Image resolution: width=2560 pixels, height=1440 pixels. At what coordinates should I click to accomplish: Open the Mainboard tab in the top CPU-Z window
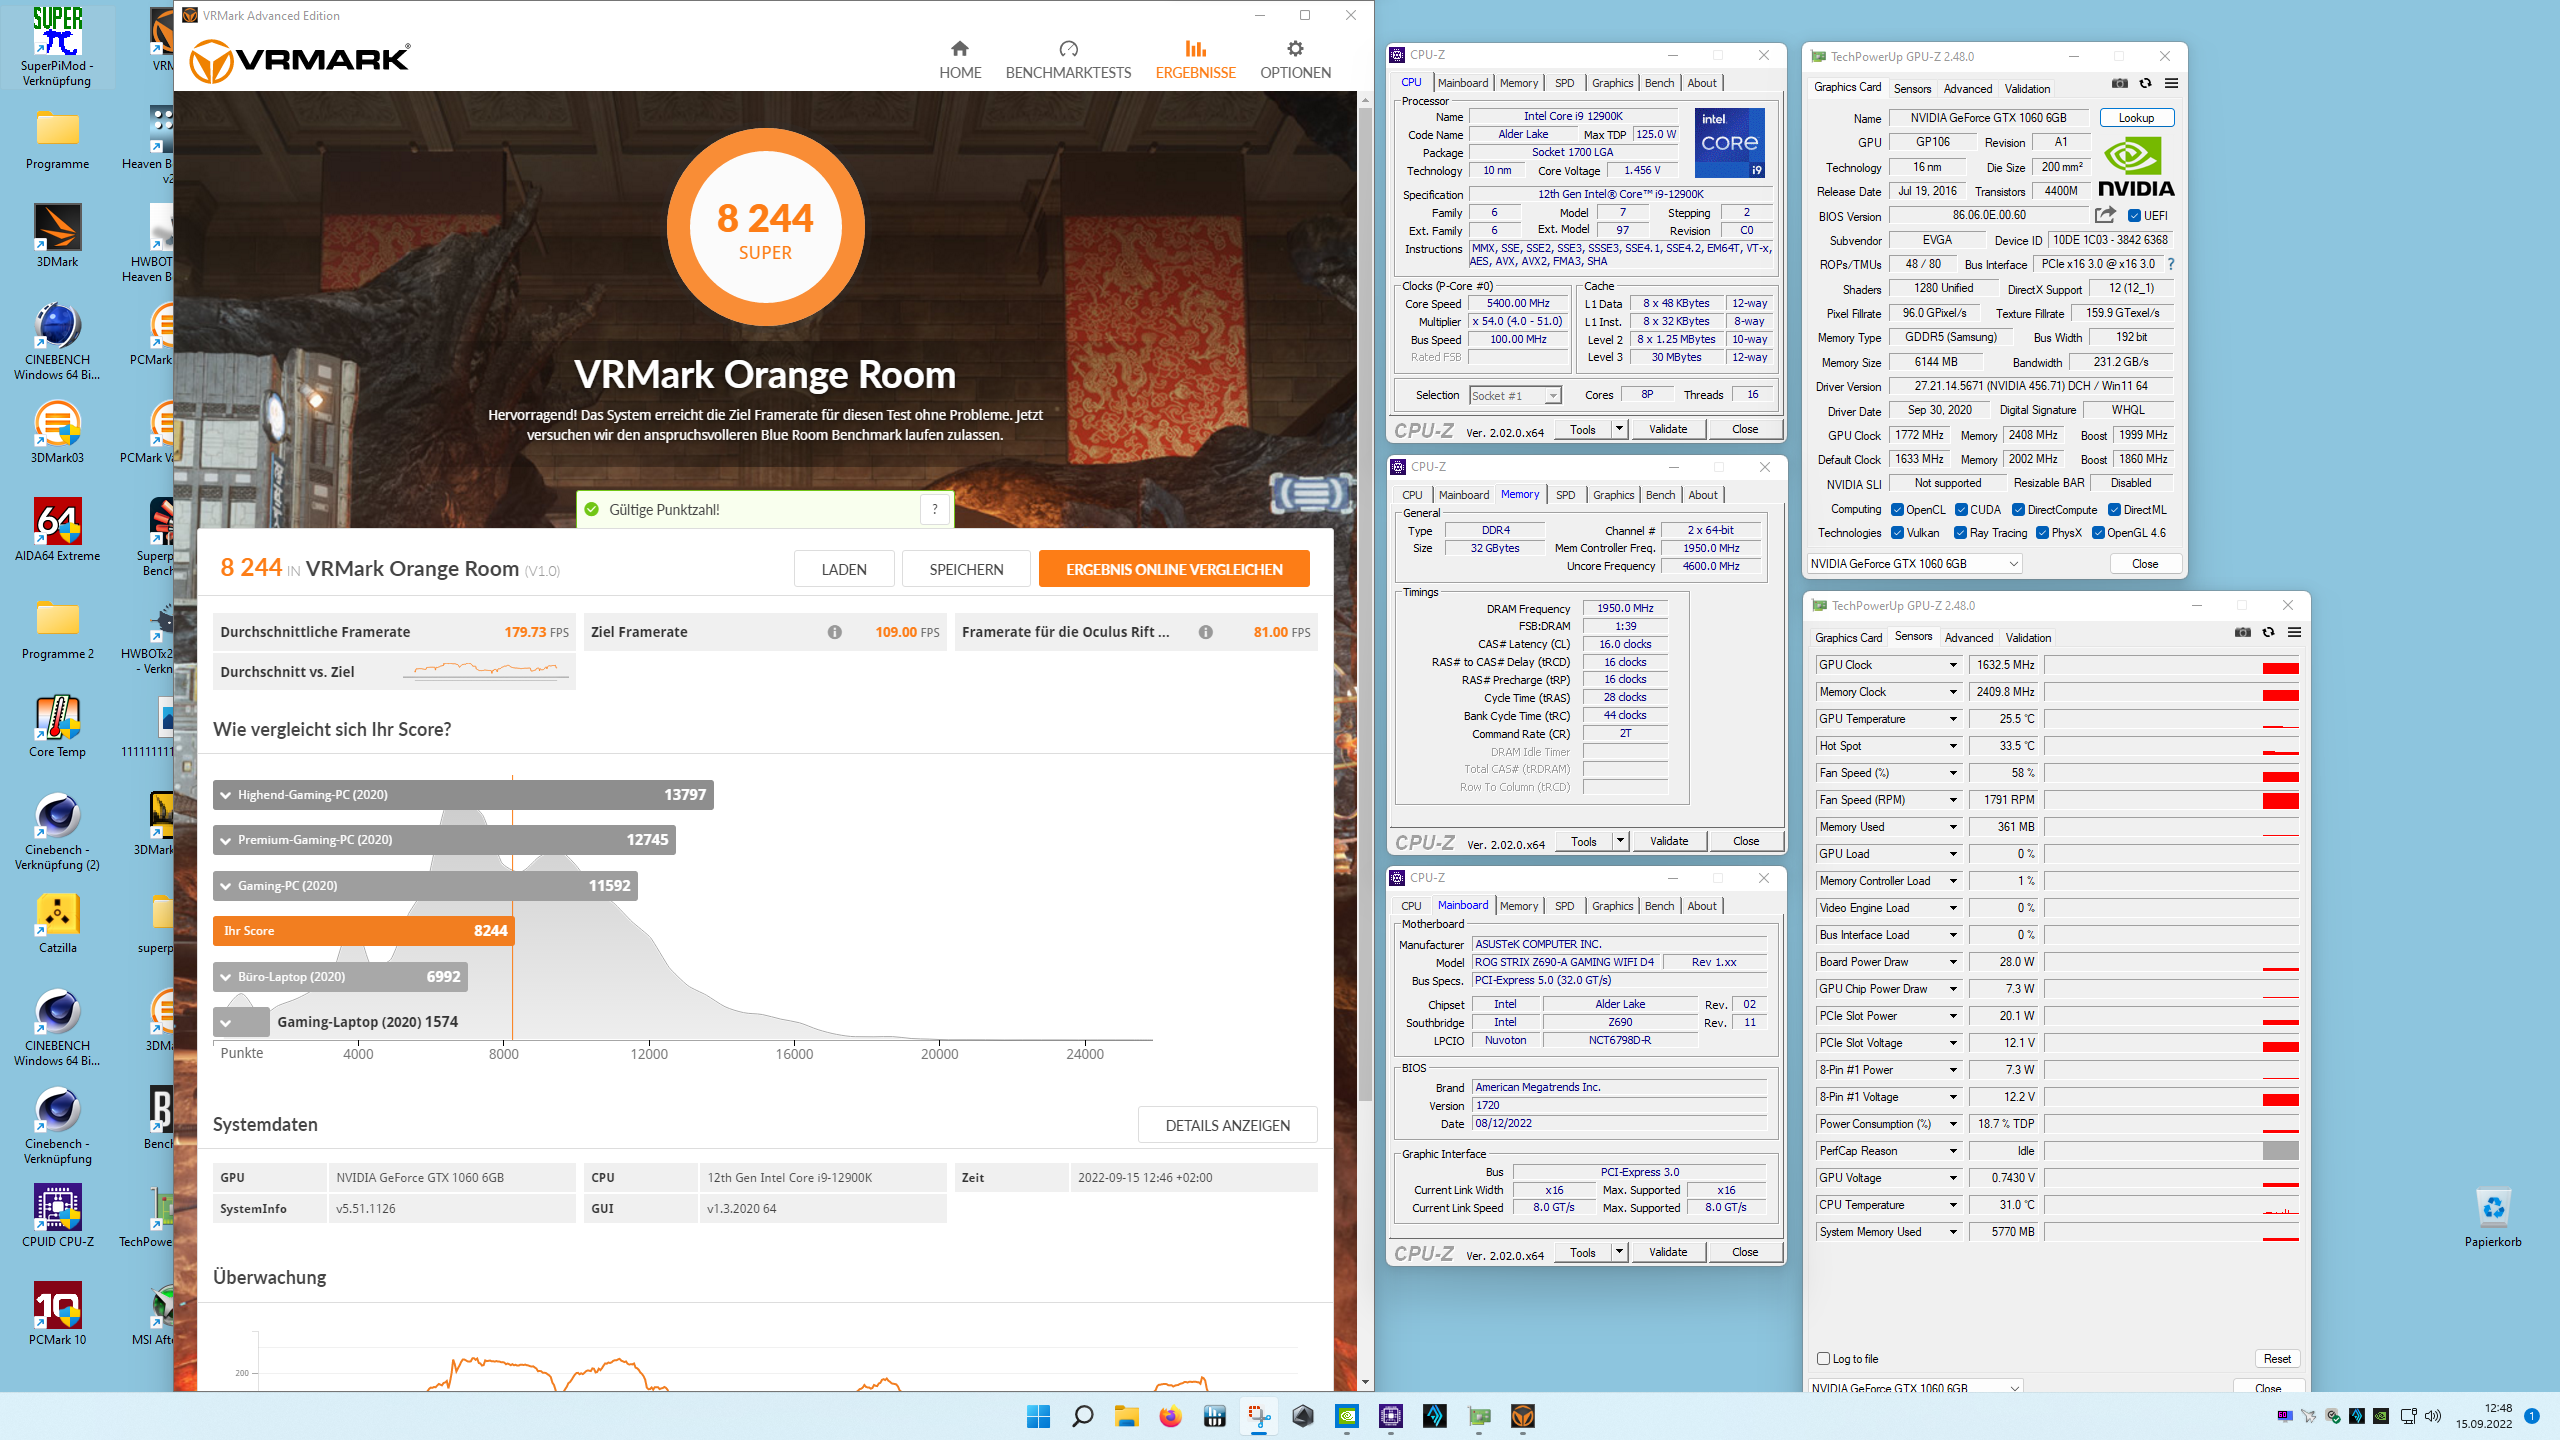pos(1463,83)
